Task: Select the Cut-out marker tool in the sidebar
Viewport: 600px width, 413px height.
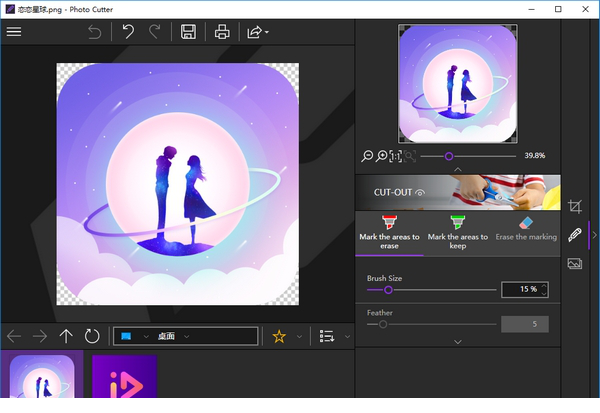Action: pyautogui.click(x=575, y=235)
